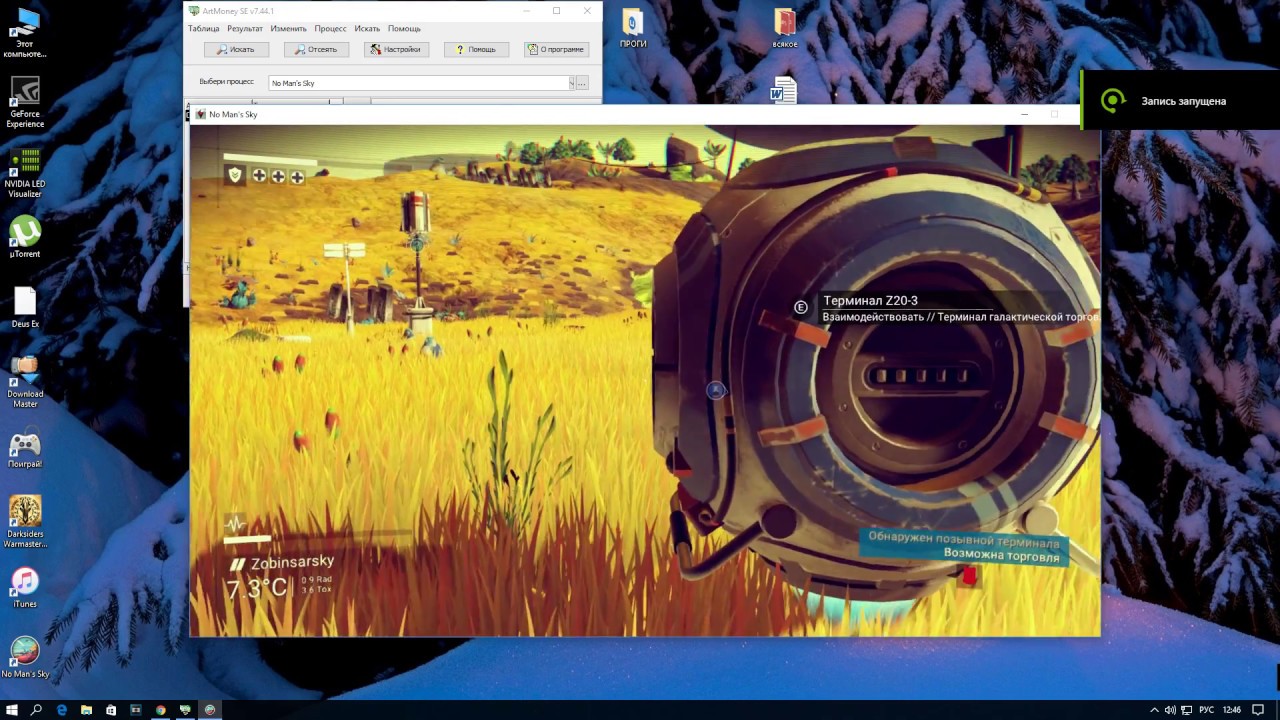Open the всякое desktop archive icon
The width and height of the screenshot is (1280, 720).
click(x=785, y=28)
